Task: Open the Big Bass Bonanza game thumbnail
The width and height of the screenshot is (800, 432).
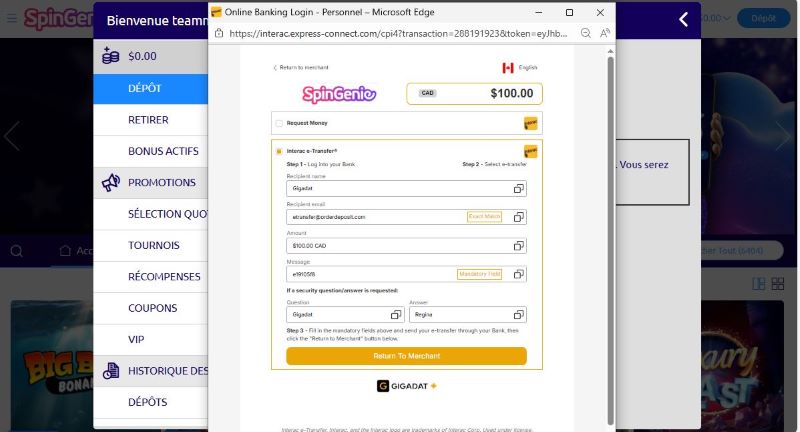Action: (52, 366)
